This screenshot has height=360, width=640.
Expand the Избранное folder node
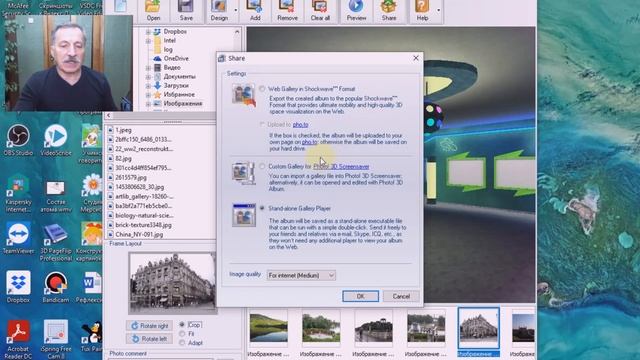[x=149, y=94]
